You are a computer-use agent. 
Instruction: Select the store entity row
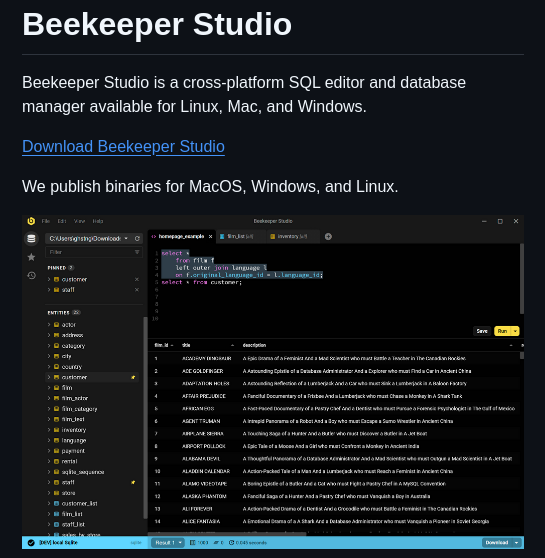[93, 493]
